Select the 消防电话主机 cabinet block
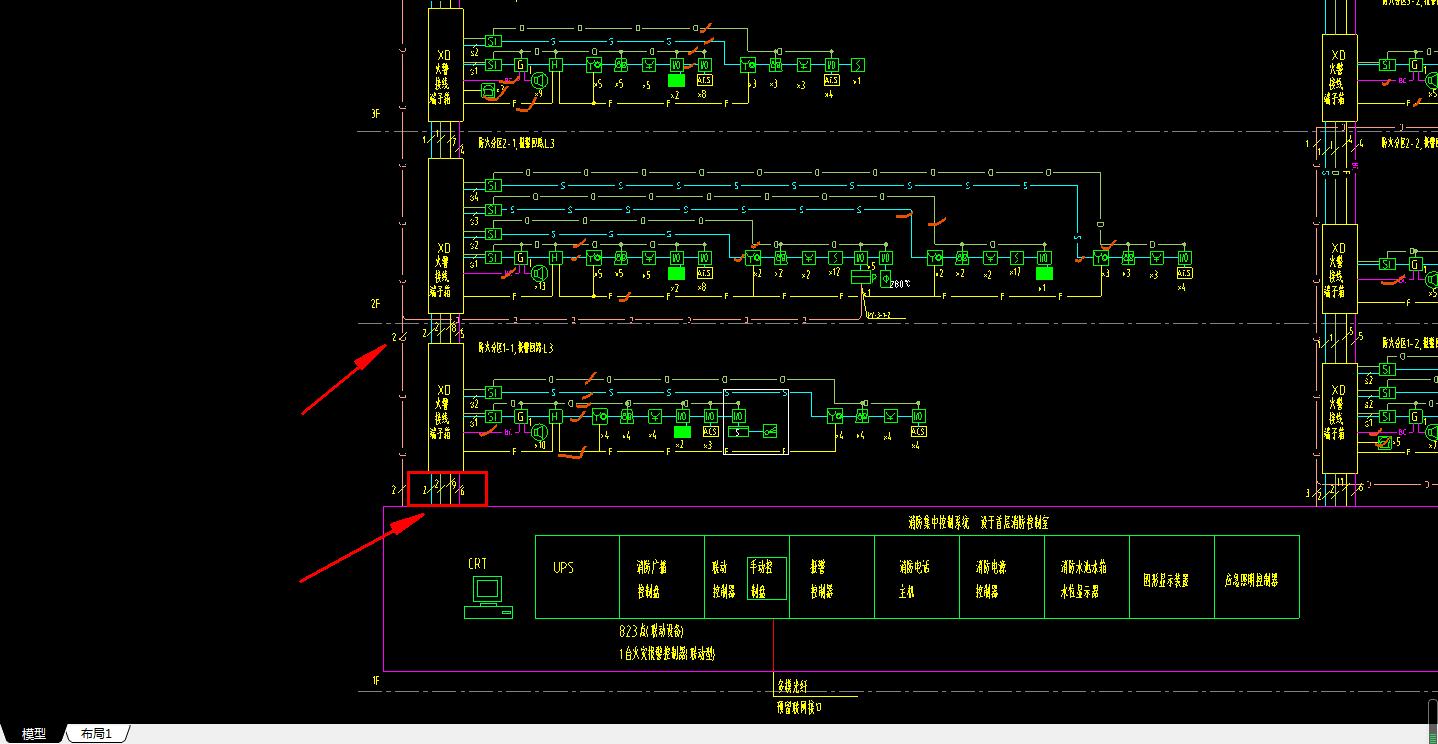This screenshot has width=1438, height=744. point(917,577)
